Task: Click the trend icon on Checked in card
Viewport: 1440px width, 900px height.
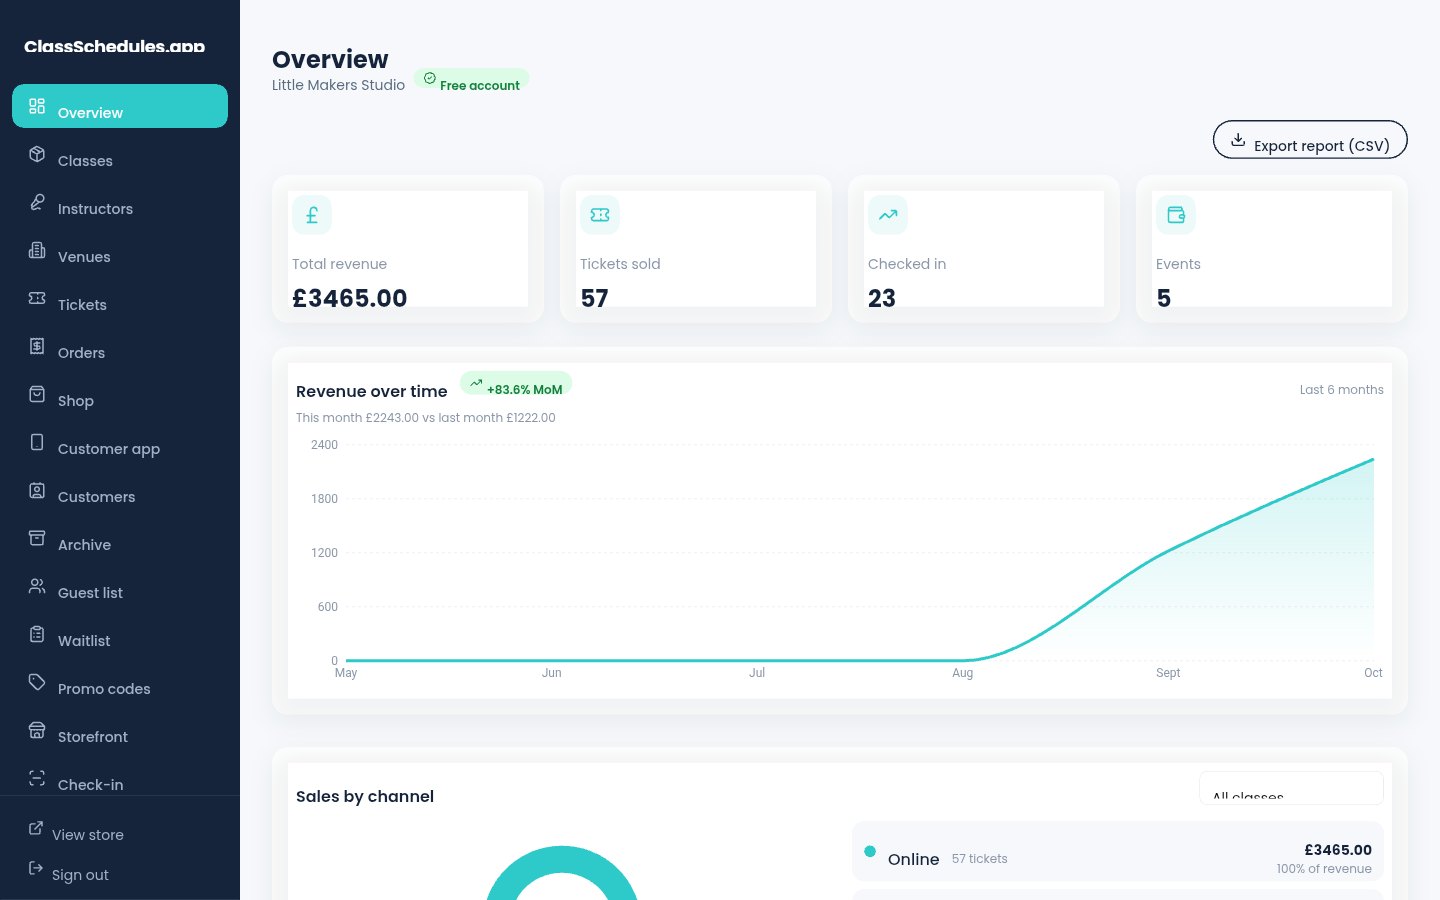Action: tap(888, 215)
